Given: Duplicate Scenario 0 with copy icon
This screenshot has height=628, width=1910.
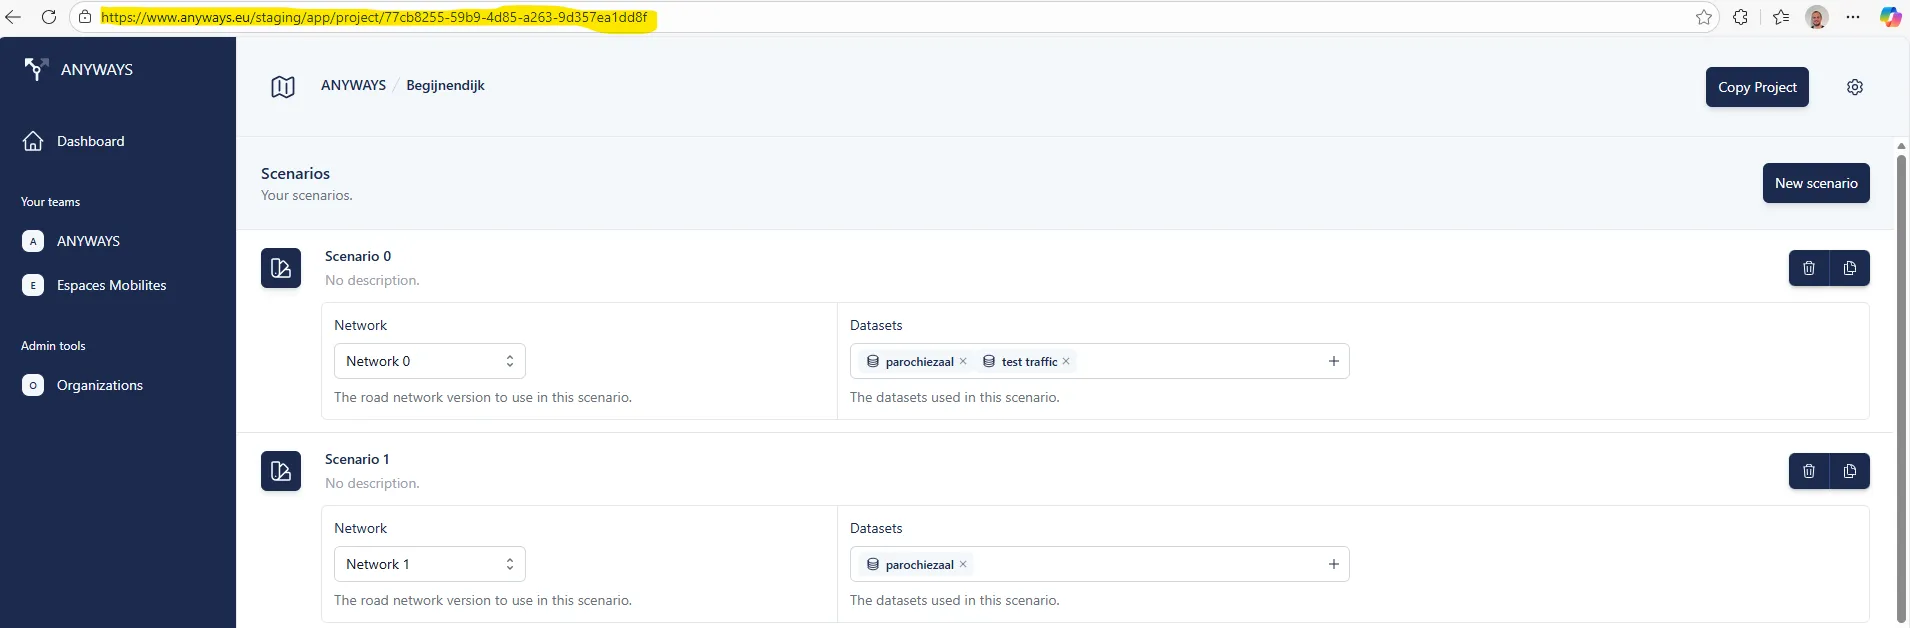Looking at the screenshot, I should click(x=1850, y=268).
